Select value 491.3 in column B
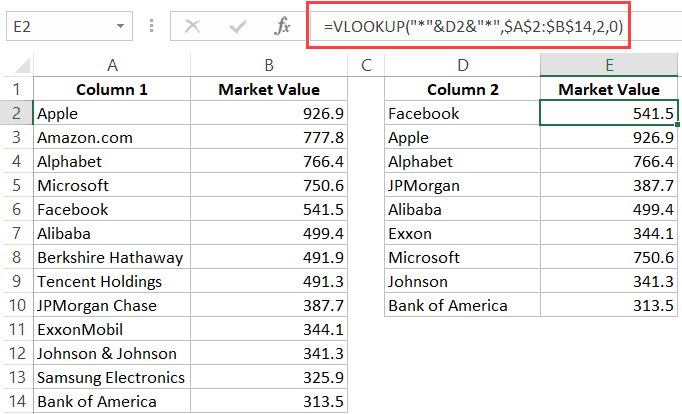 pos(269,281)
